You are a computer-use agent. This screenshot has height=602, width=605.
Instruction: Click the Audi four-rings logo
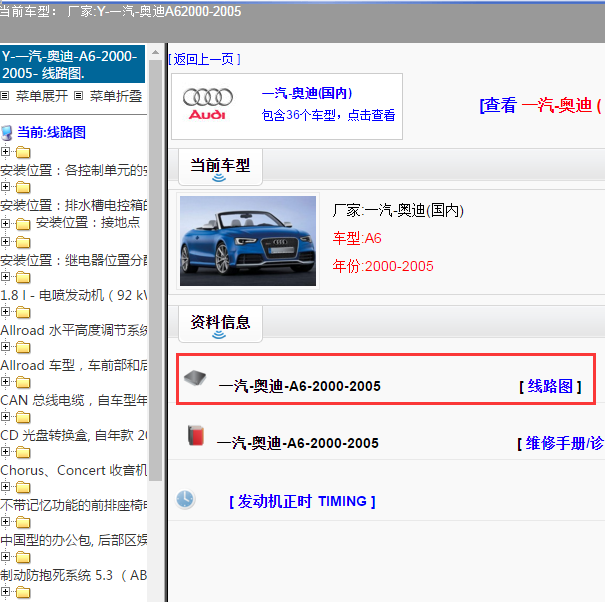point(208,104)
